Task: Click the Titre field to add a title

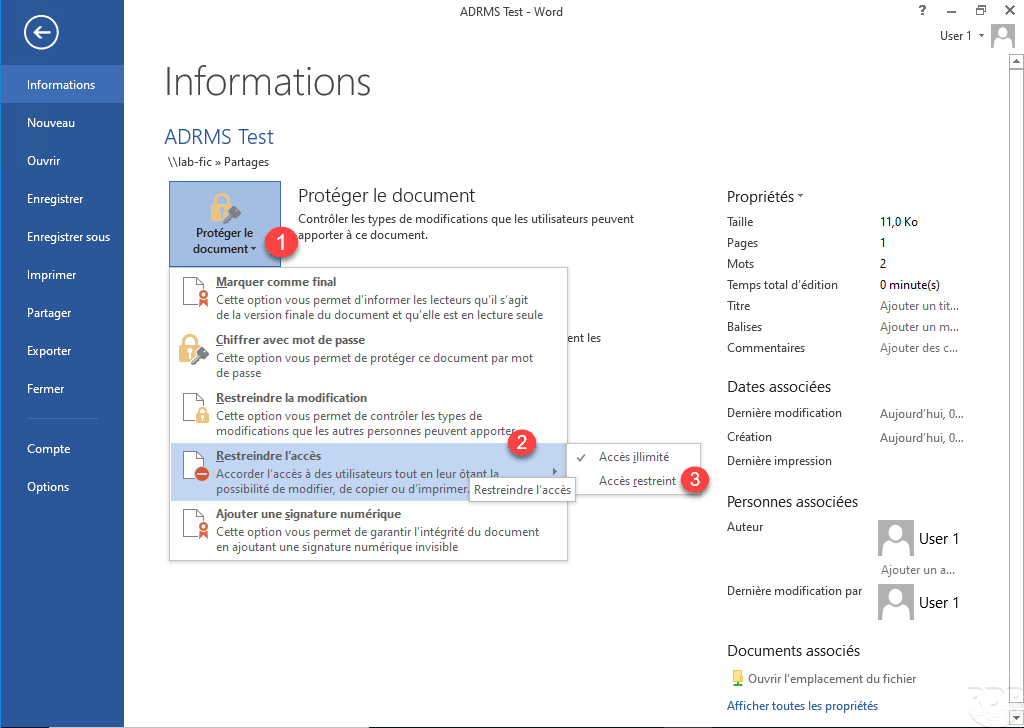Action: click(x=920, y=306)
